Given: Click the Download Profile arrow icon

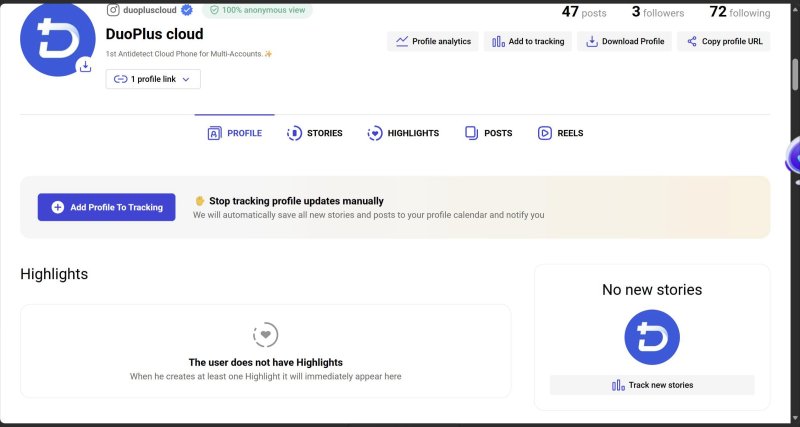Looking at the screenshot, I should pyautogui.click(x=591, y=41).
